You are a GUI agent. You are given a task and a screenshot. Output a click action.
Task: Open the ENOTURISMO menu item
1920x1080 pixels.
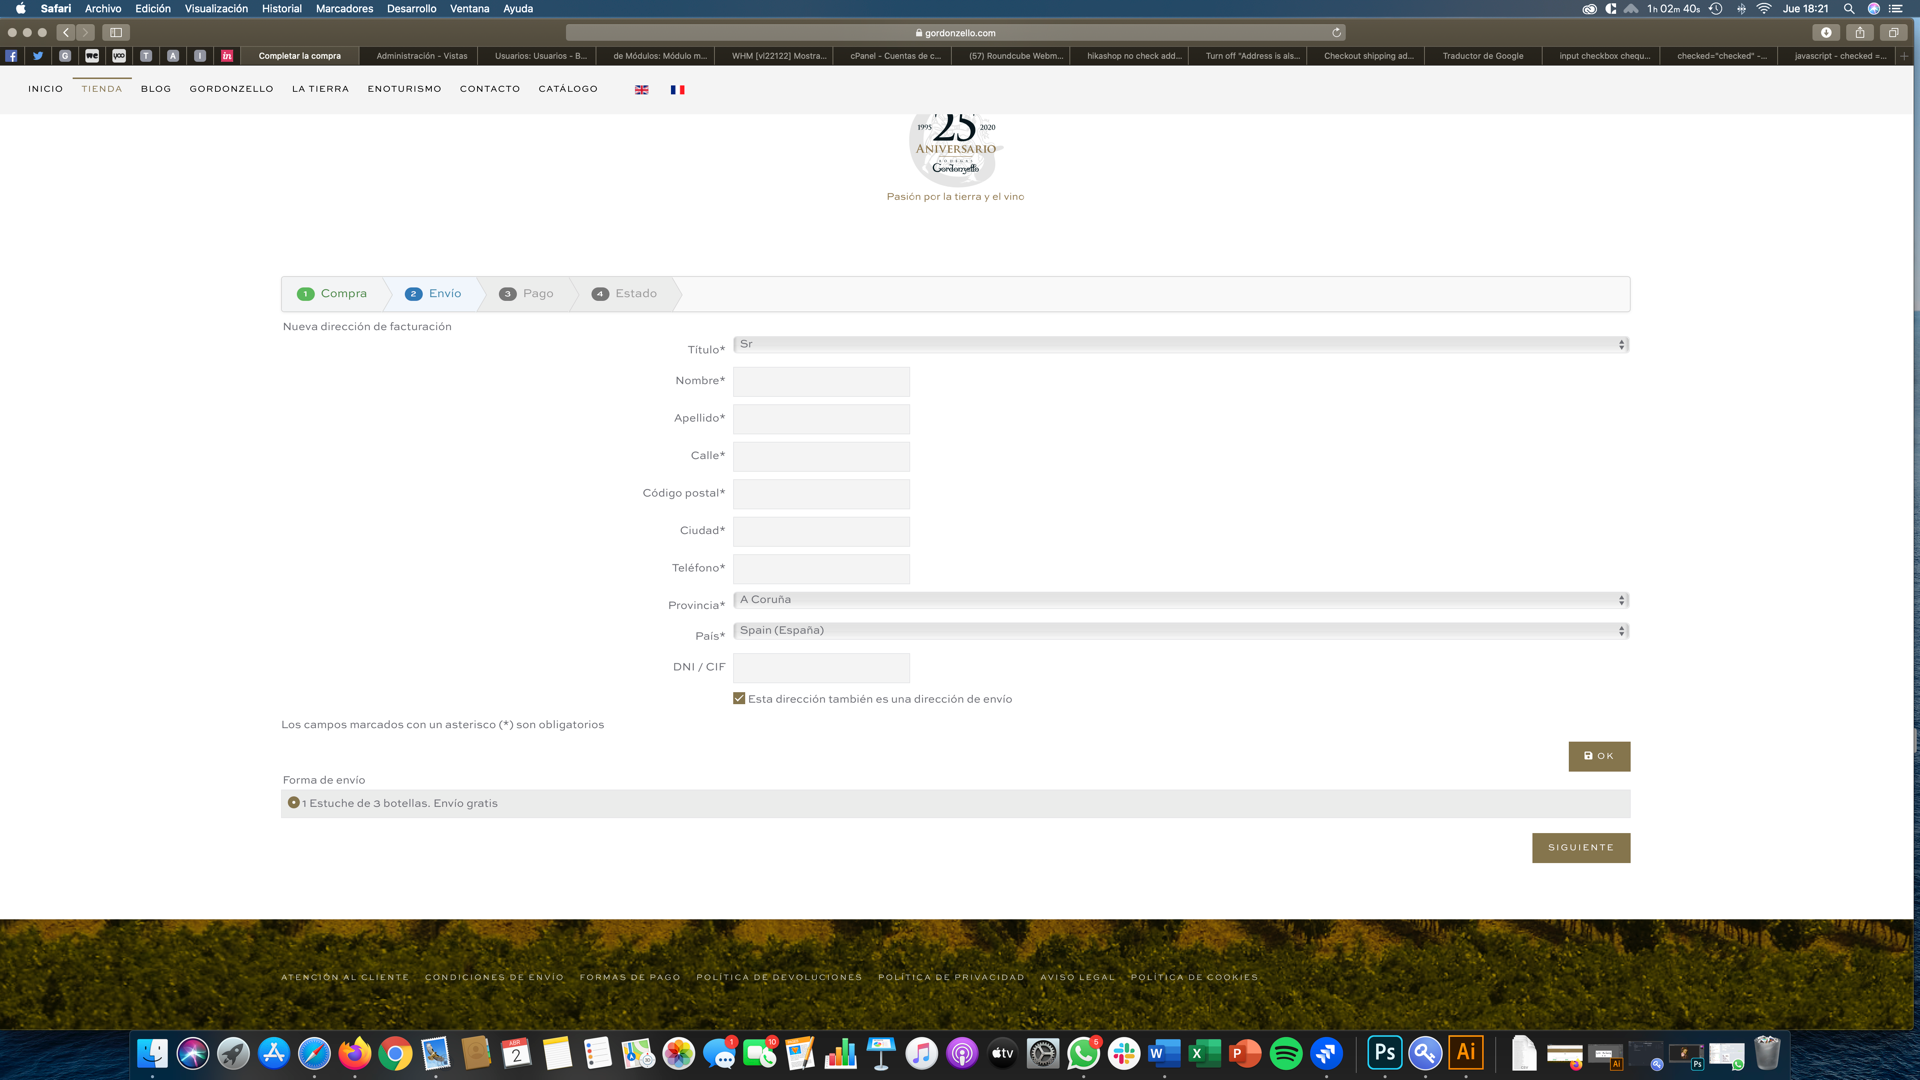(404, 89)
